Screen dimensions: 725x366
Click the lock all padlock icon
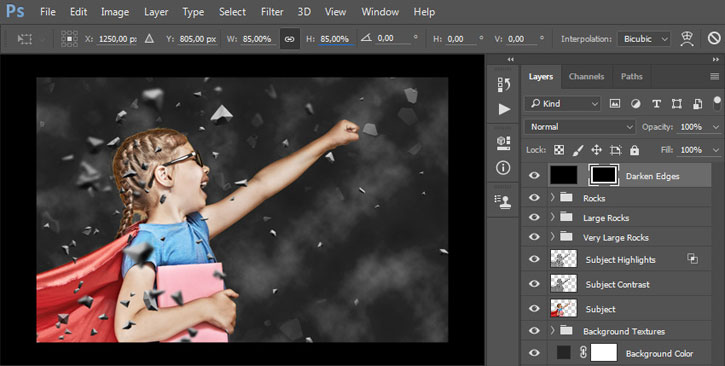click(x=634, y=150)
